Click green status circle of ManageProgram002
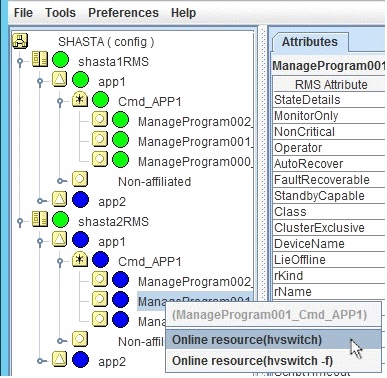The image size is (387, 378). tap(120, 121)
